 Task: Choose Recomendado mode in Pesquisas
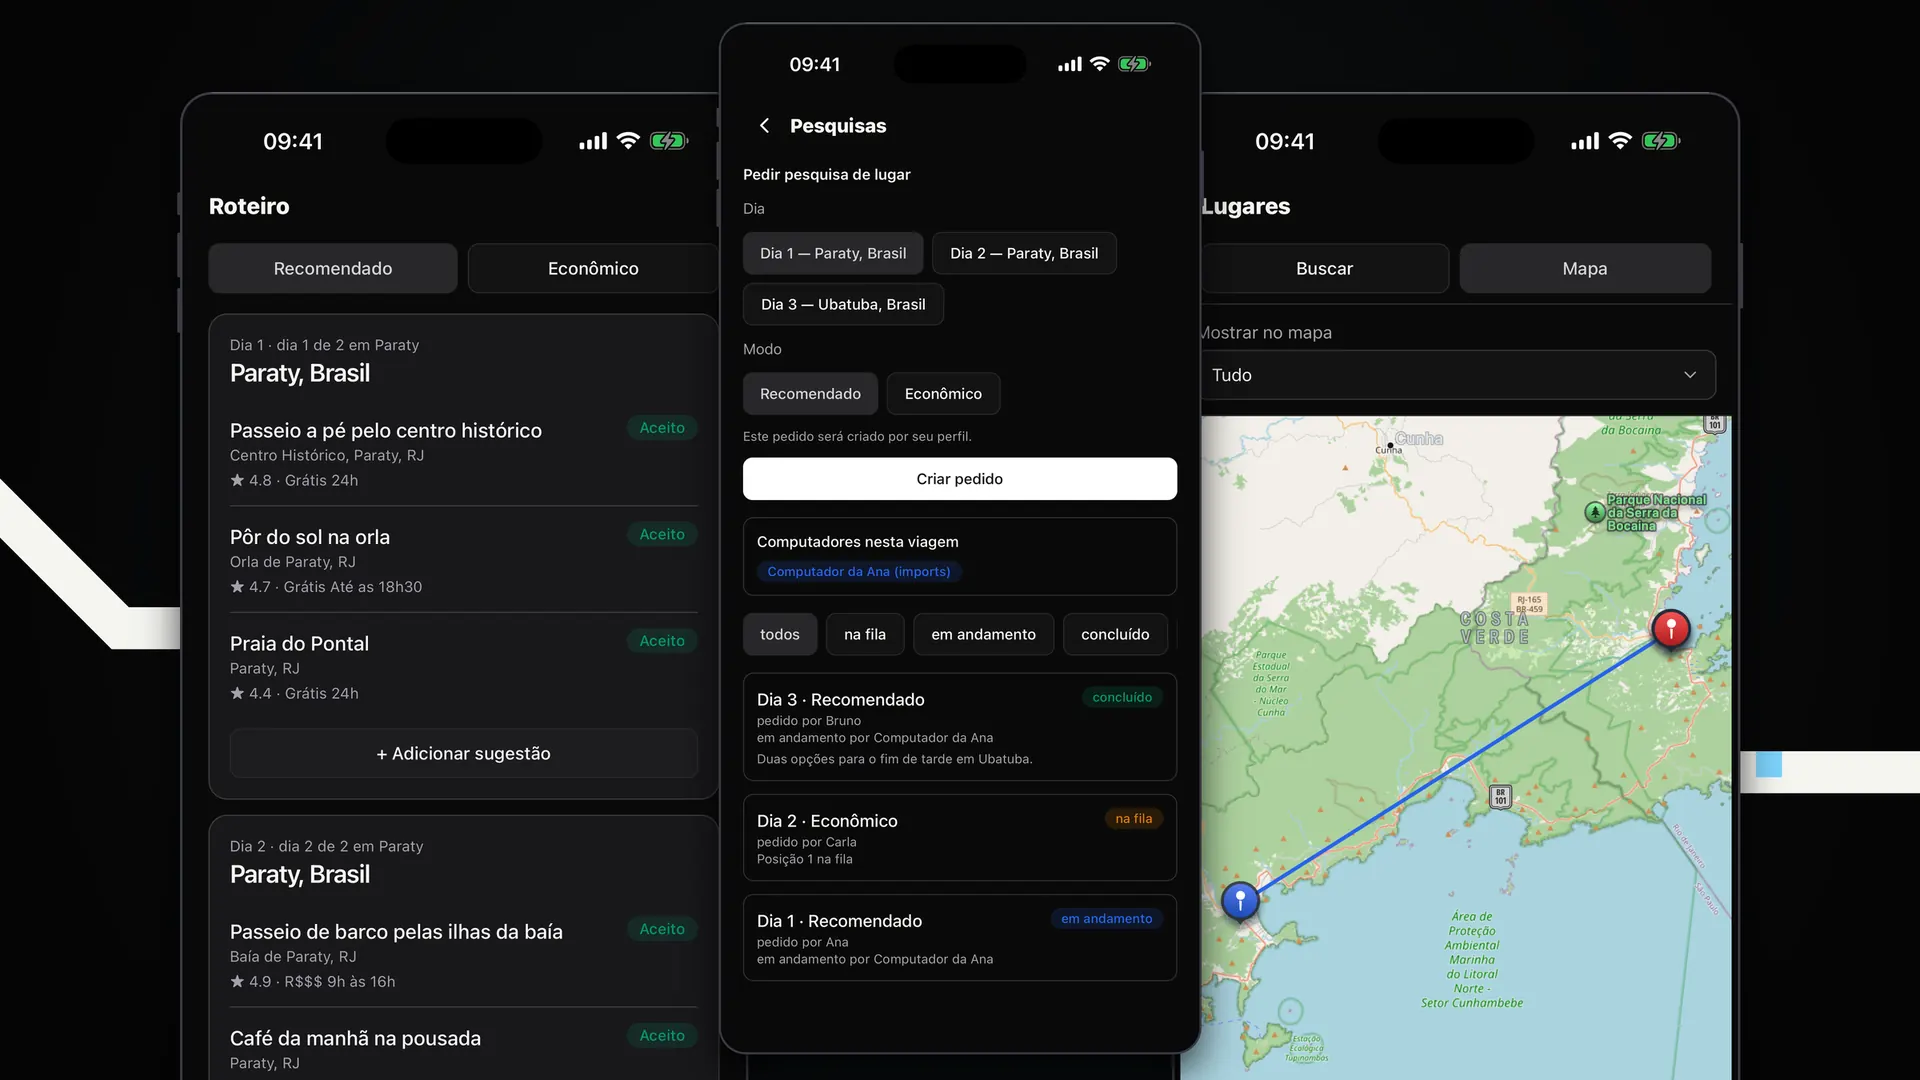click(x=810, y=394)
